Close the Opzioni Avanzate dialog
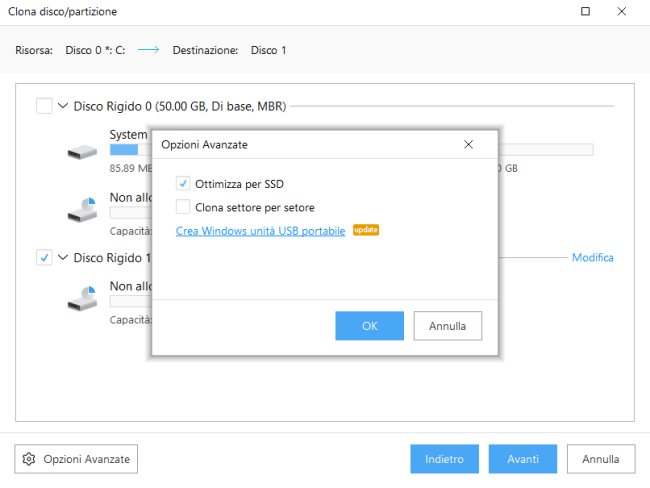The image size is (650, 488). [468, 144]
